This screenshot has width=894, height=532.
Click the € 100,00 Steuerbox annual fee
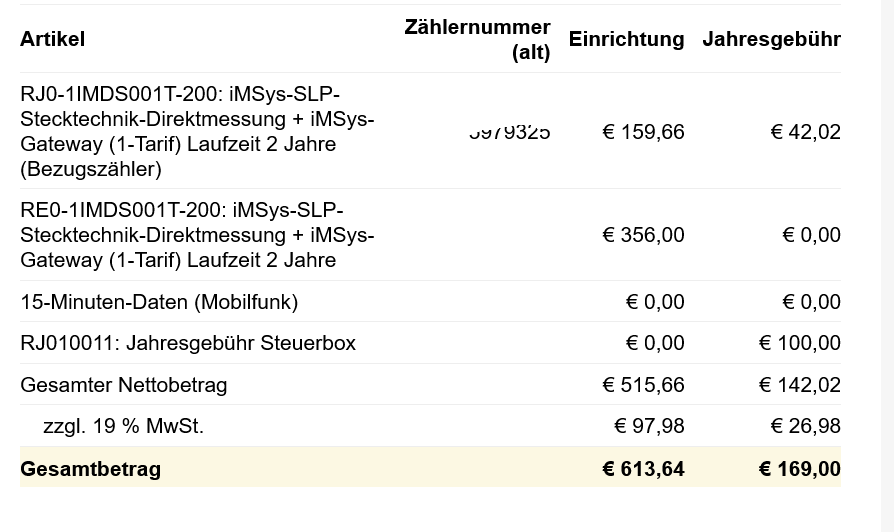pos(799,343)
